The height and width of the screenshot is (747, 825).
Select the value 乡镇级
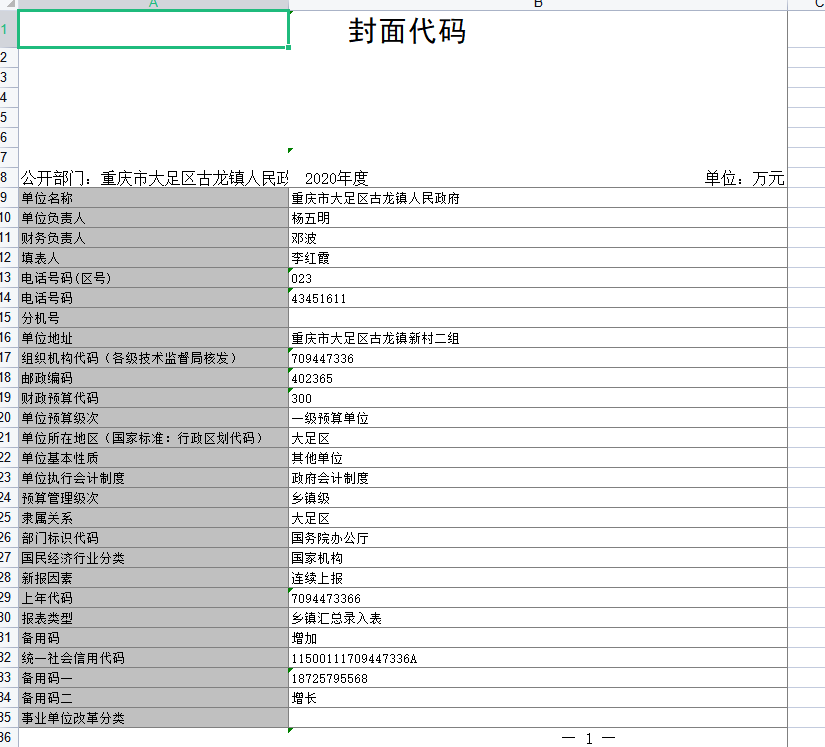(x=538, y=498)
